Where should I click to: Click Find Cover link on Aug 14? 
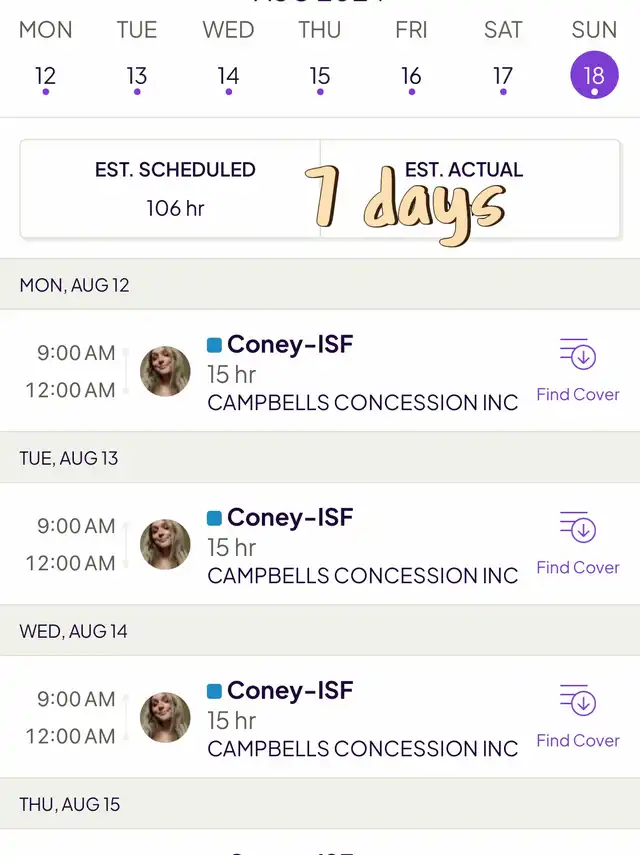coord(578,740)
